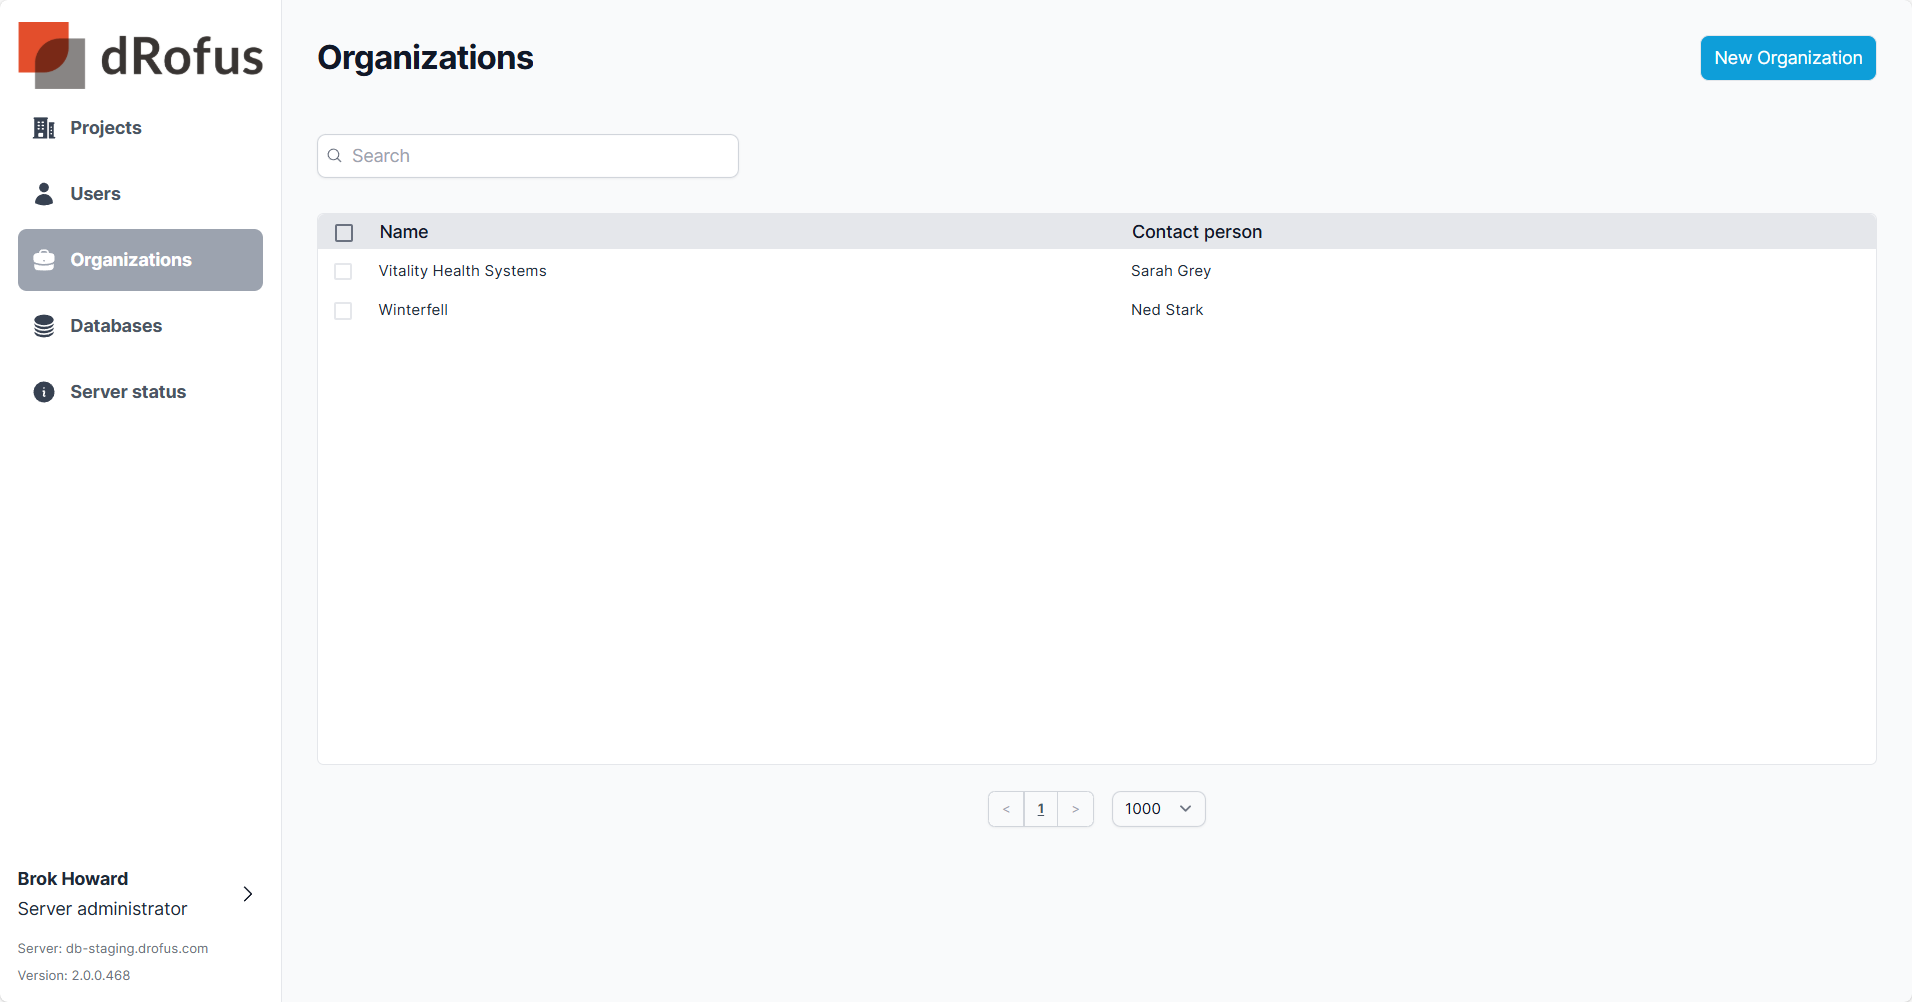Viewport: 1912px width, 1002px height.
Task: Select the Winterfell row checkbox
Action: pos(343,311)
